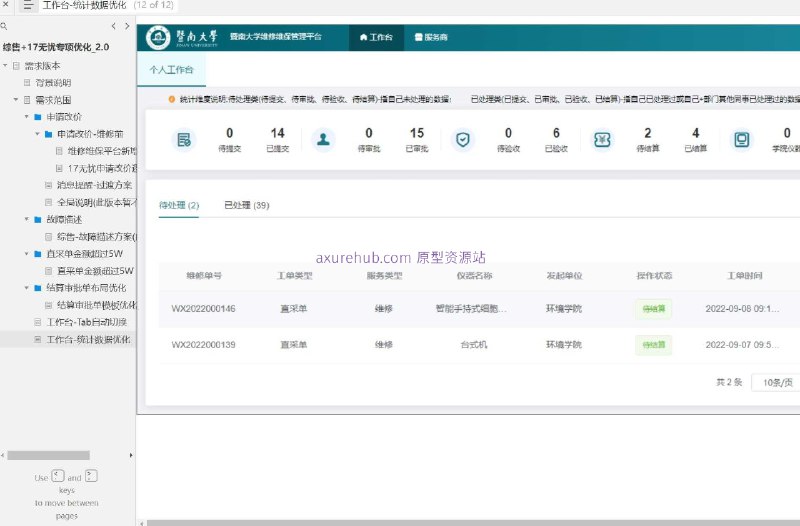The height and width of the screenshot is (526, 800).
Task: Open the 工作台-Tab自动切换 page
Action: pyautogui.click(x=87, y=322)
